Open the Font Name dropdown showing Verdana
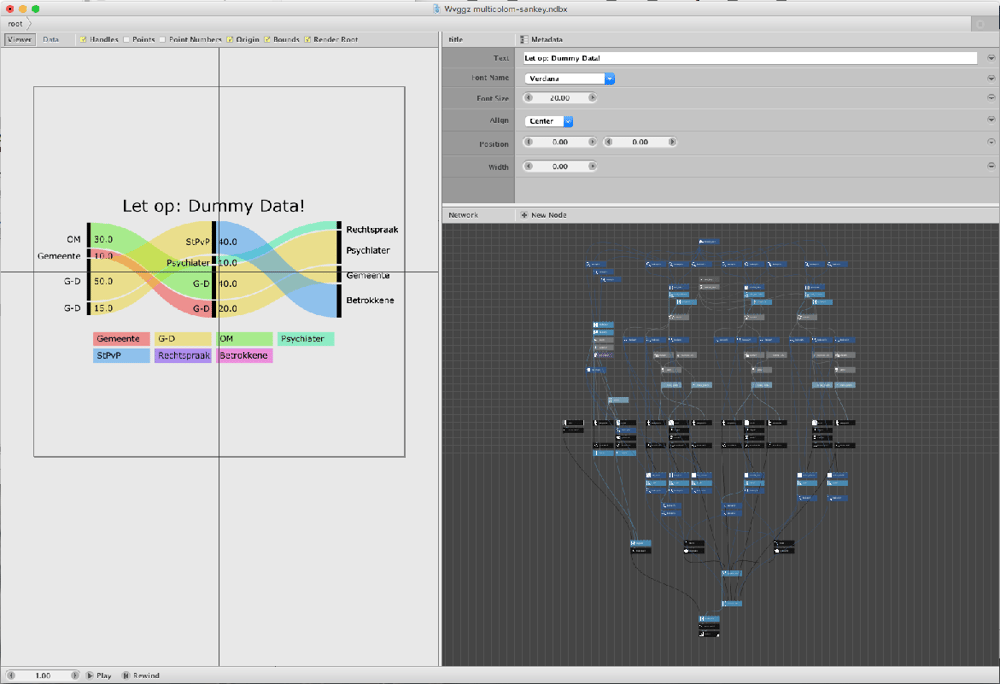1000x684 pixels. pyautogui.click(x=570, y=78)
